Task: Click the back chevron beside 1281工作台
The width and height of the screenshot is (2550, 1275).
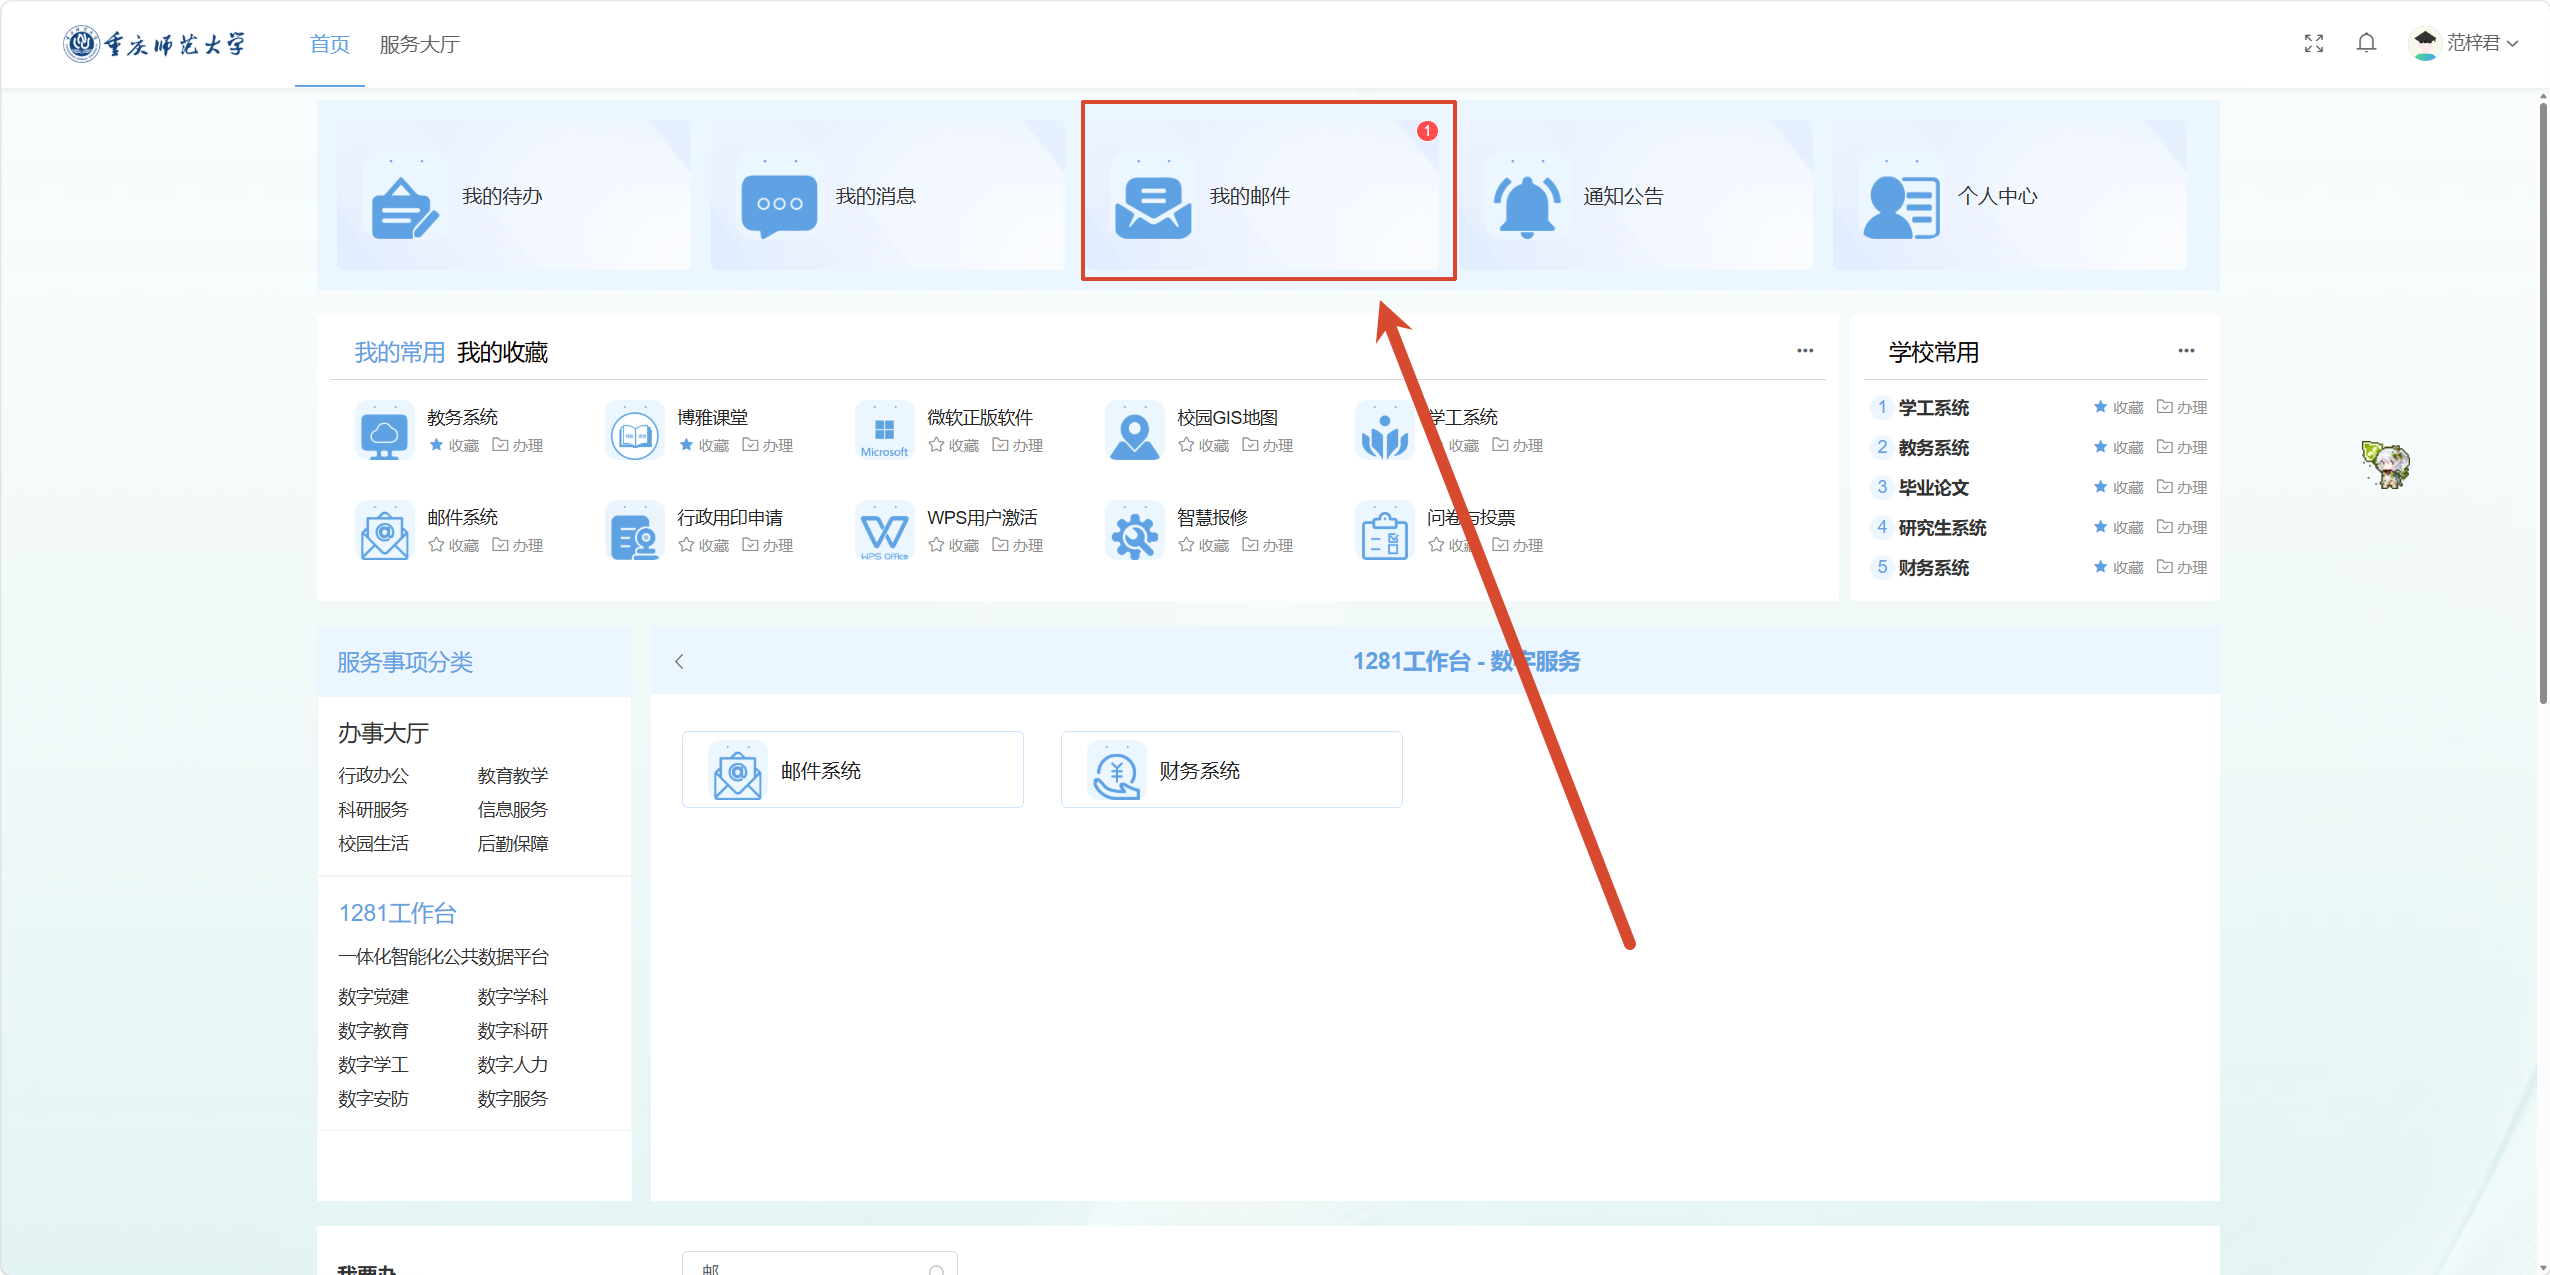Action: [x=679, y=661]
